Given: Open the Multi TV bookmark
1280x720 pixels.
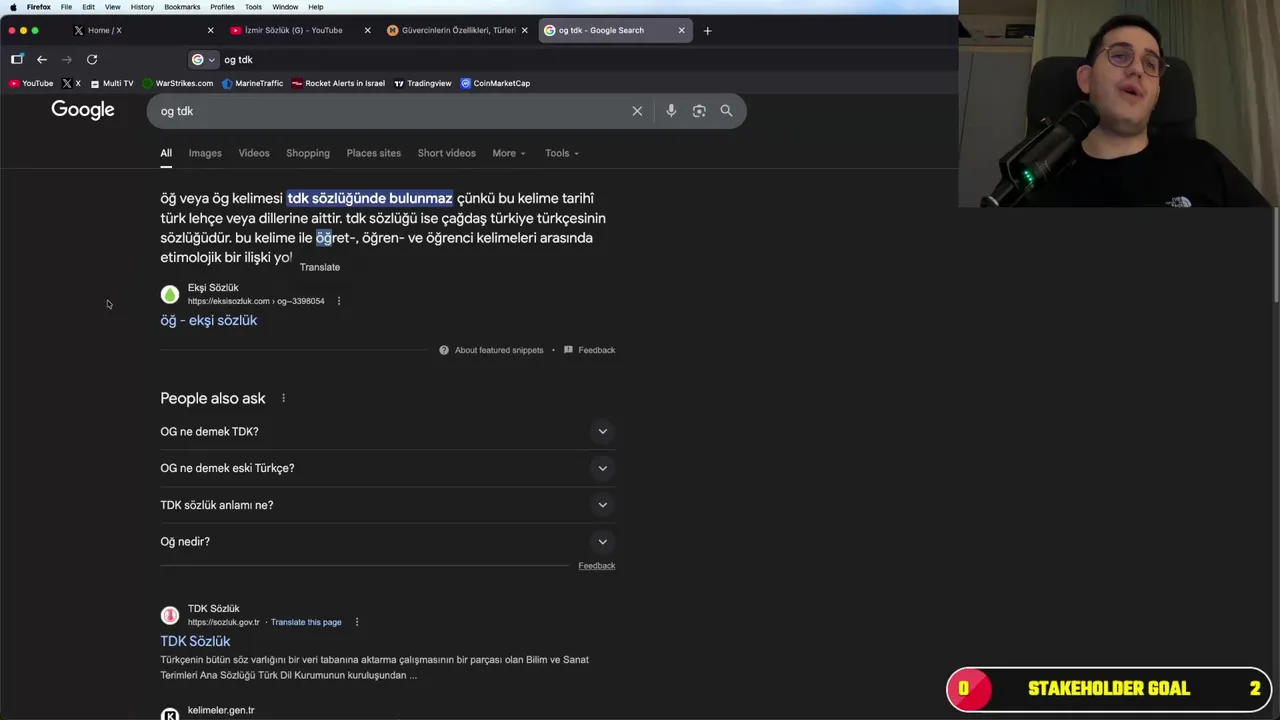Looking at the screenshot, I should [x=111, y=83].
